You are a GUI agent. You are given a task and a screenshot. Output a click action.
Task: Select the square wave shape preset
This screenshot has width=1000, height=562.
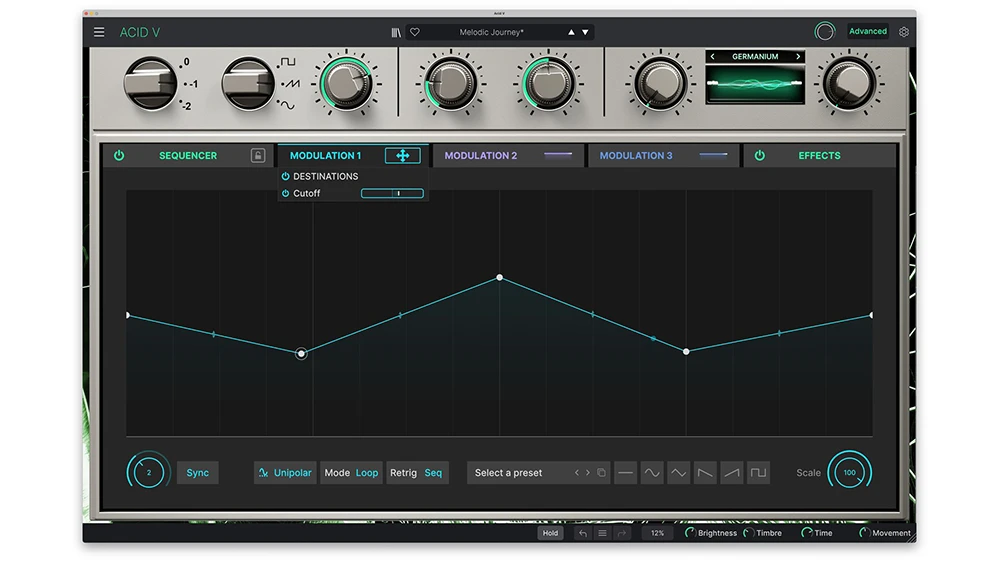[759, 473]
